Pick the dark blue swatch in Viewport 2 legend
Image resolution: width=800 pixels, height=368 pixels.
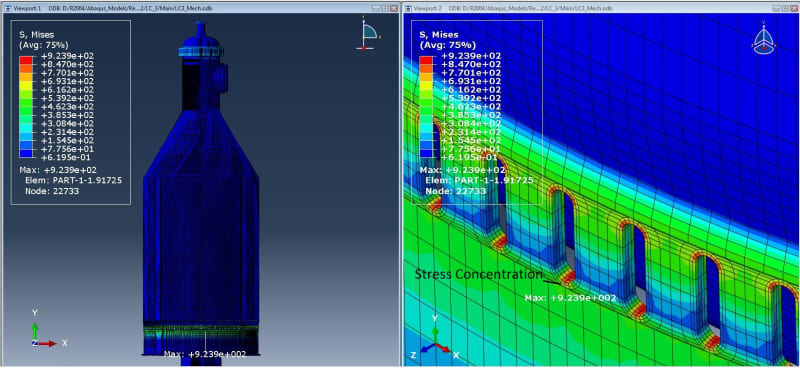(x=426, y=153)
